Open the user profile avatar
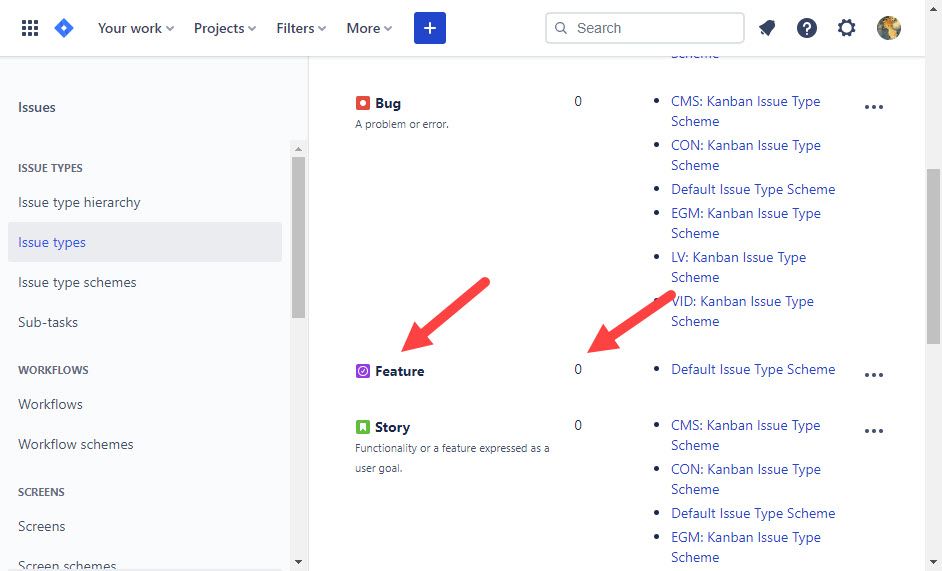 pyautogui.click(x=888, y=28)
